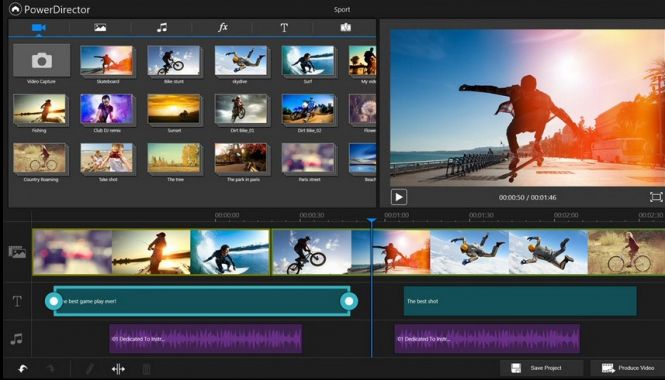Open the Video Capture tile

[x=42, y=60]
